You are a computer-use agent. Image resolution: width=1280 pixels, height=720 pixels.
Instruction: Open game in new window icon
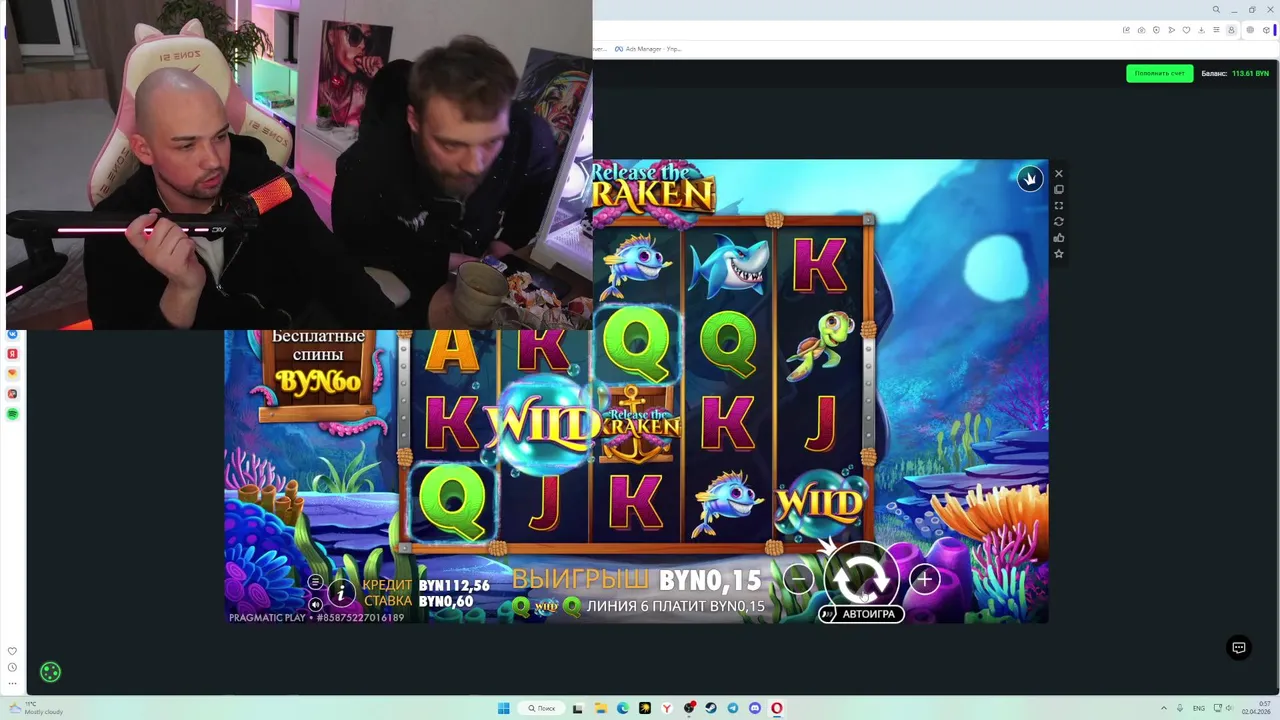1059,190
